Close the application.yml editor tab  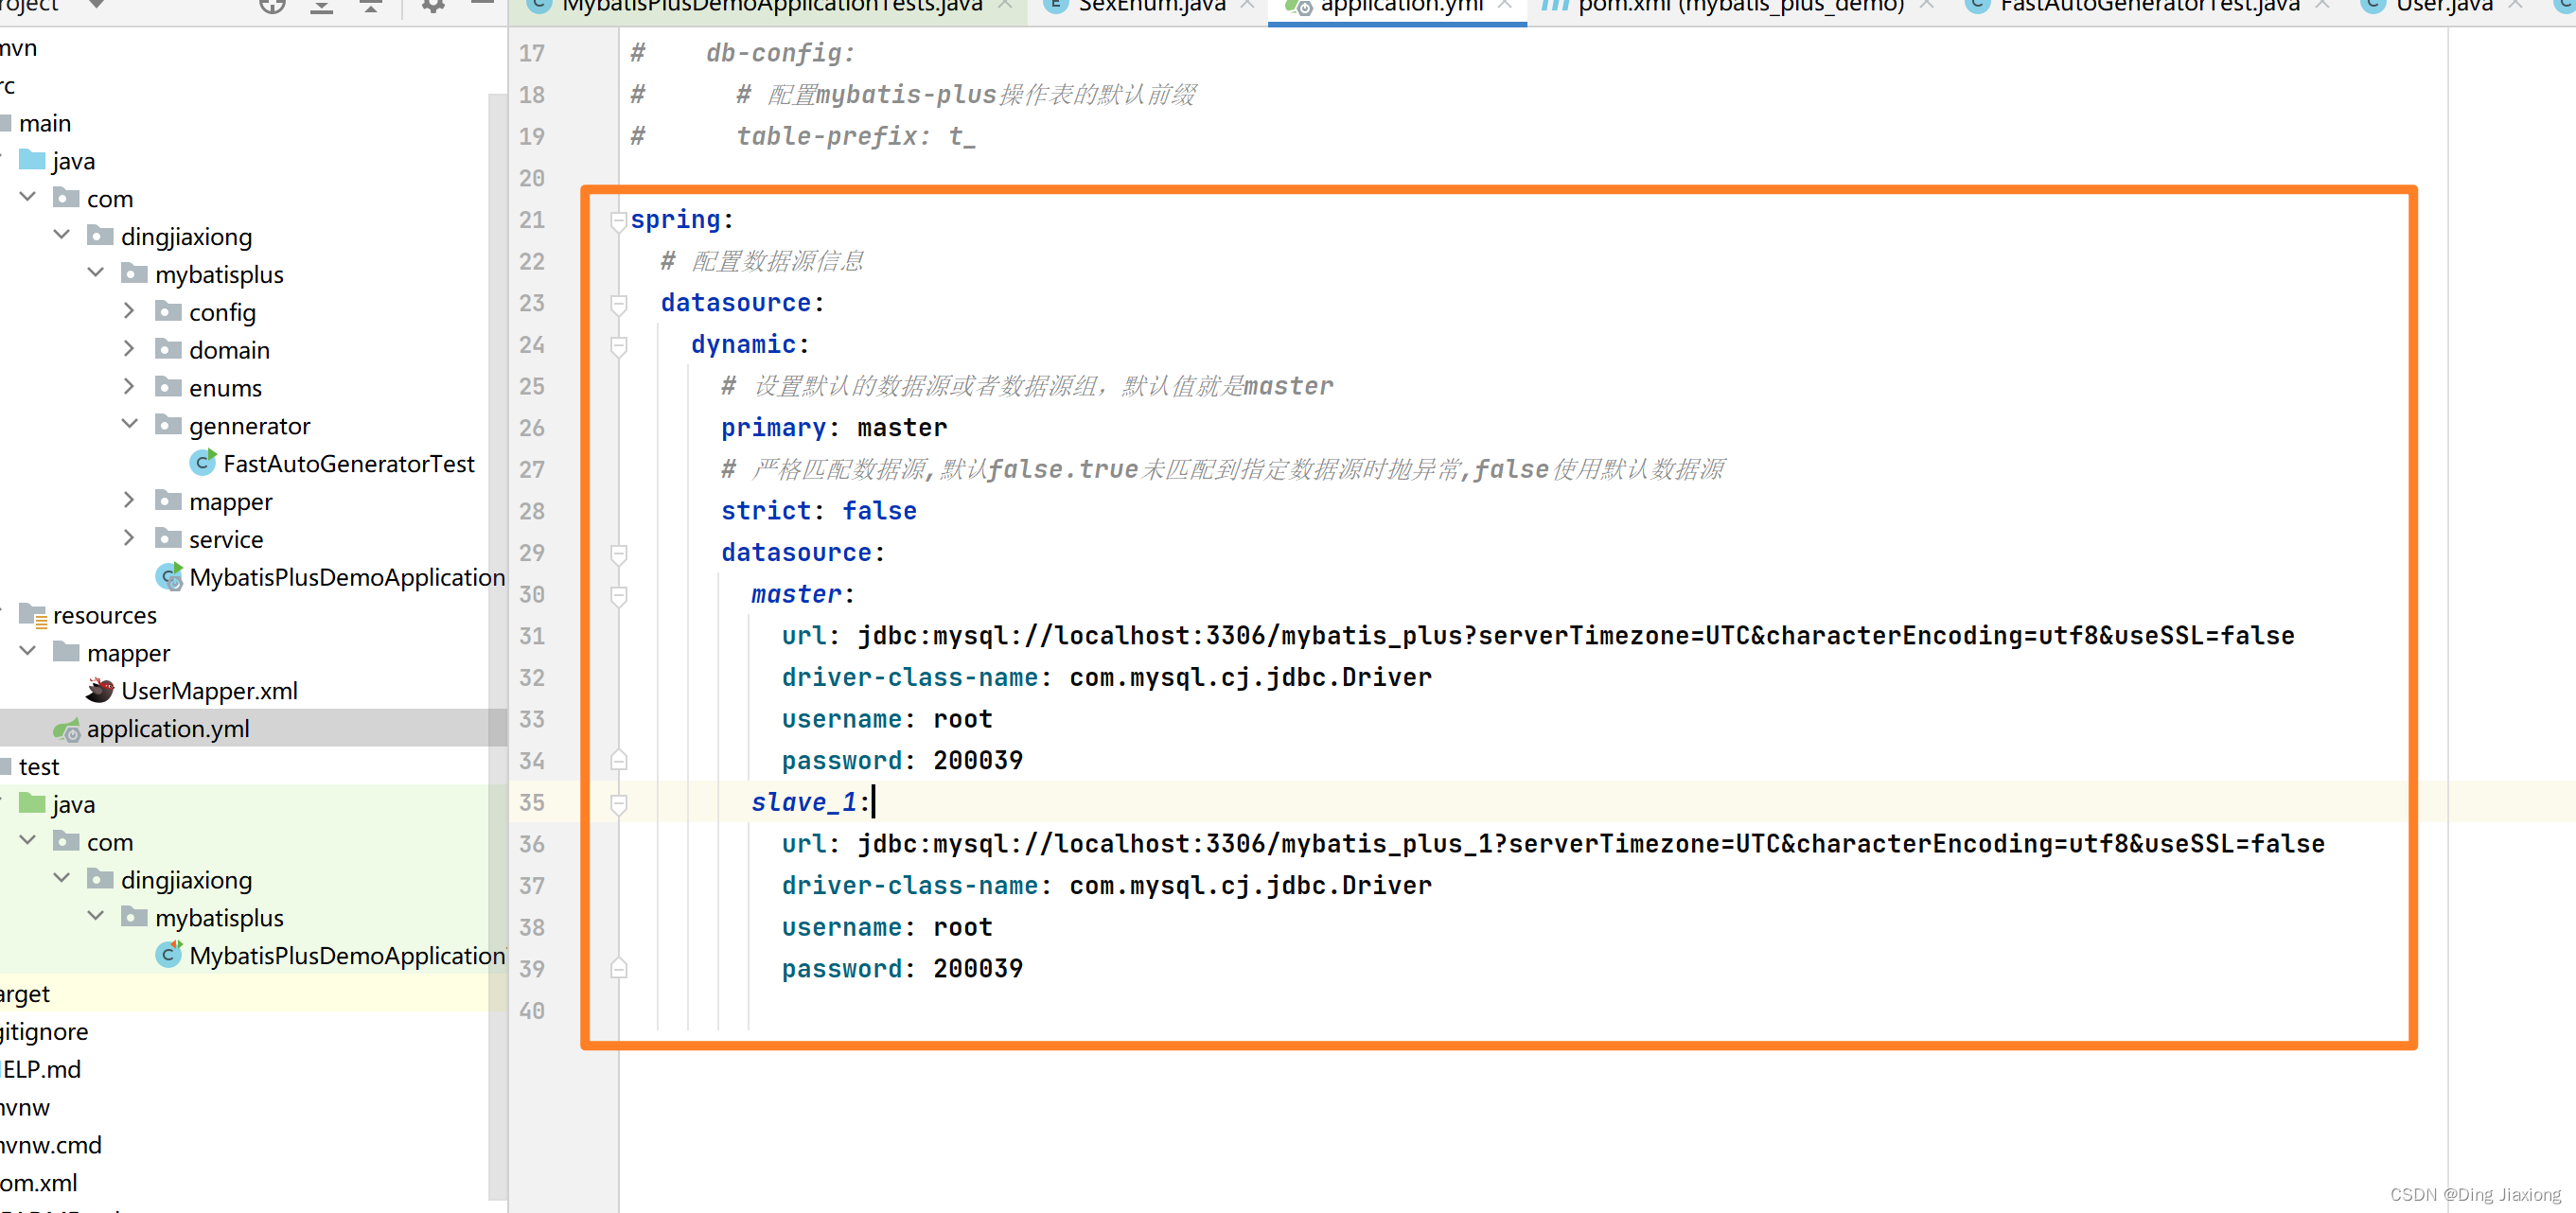point(1504,6)
